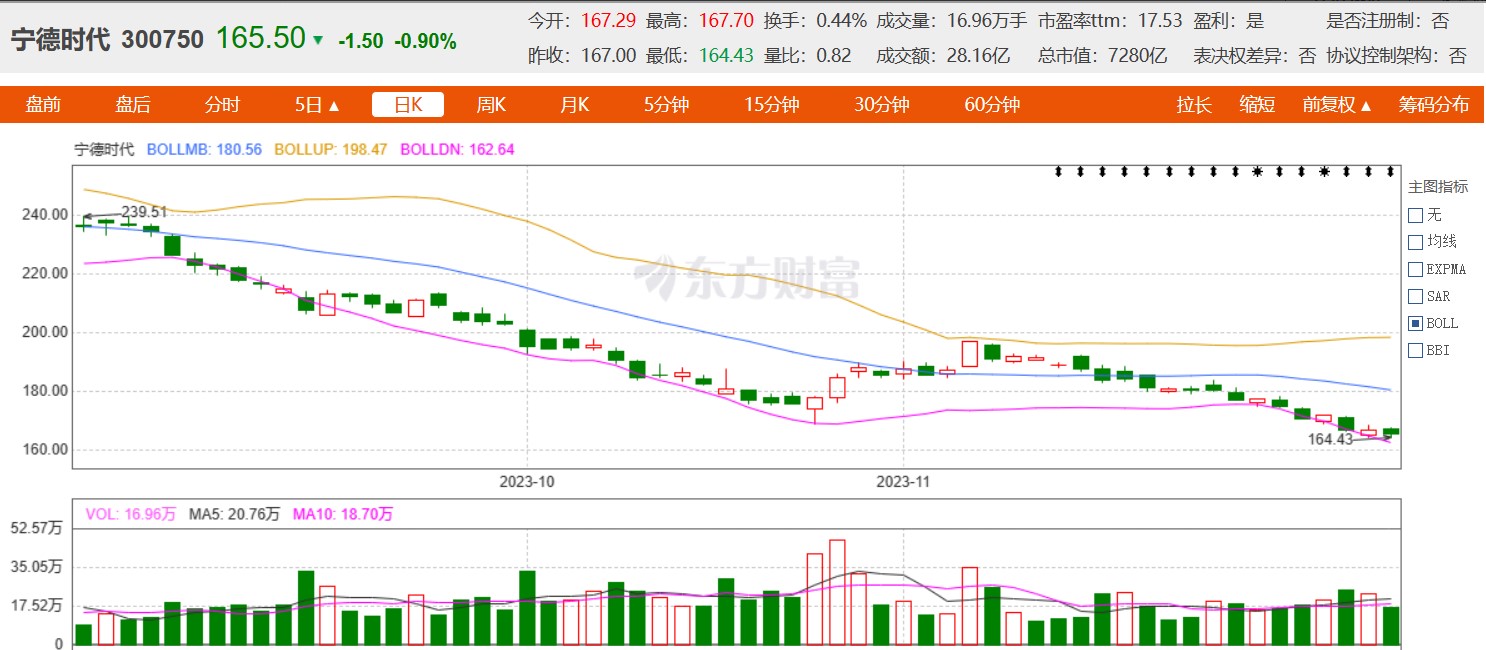Click the rightmost double-arrow marker above the chart
Image resolution: width=1486 pixels, height=650 pixels.
(1390, 172)
